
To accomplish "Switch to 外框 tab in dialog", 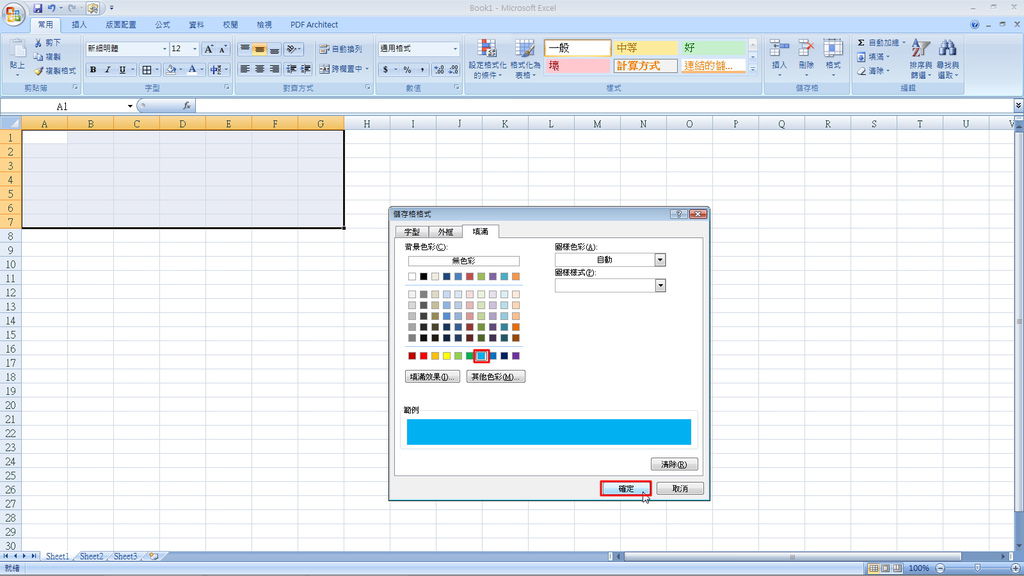I will pyautogui.click(x=445, y=232).
